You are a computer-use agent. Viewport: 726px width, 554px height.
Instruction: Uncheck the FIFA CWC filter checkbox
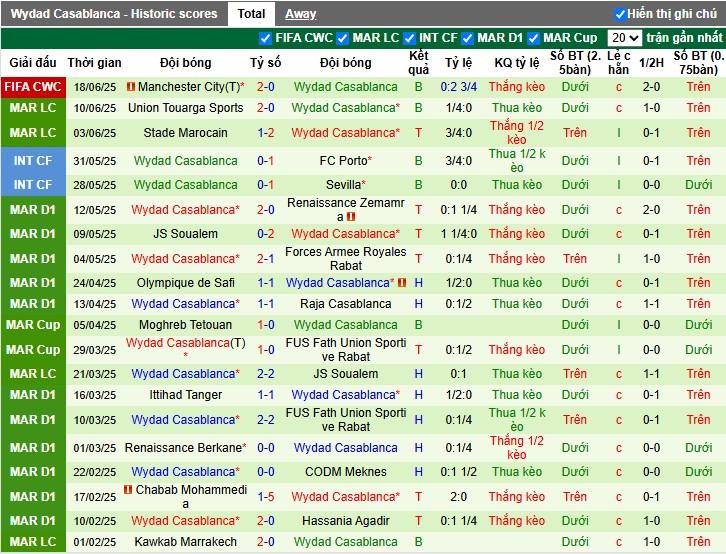(x=265, y=38)
